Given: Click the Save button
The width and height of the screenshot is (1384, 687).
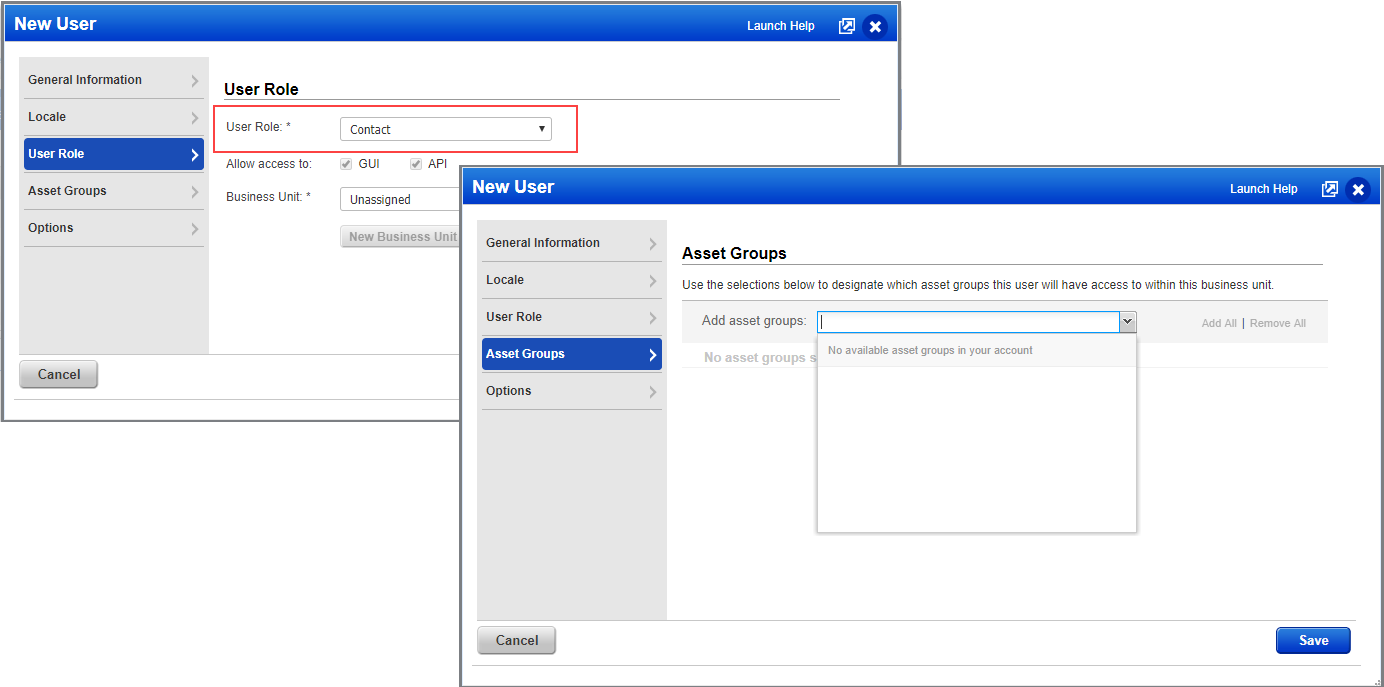Looking at the screenshot, I should pyautogui.click(x=1313, y=640).
